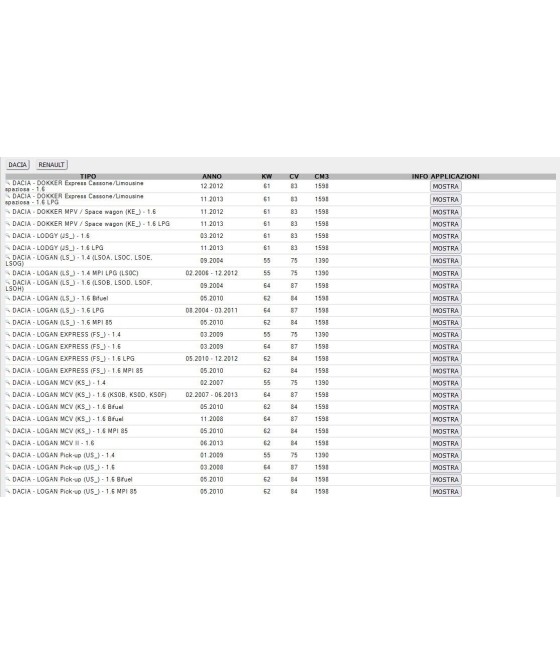Switch to the RENAULT brand tab
The image size is (560, 655).
pos(51,165)
